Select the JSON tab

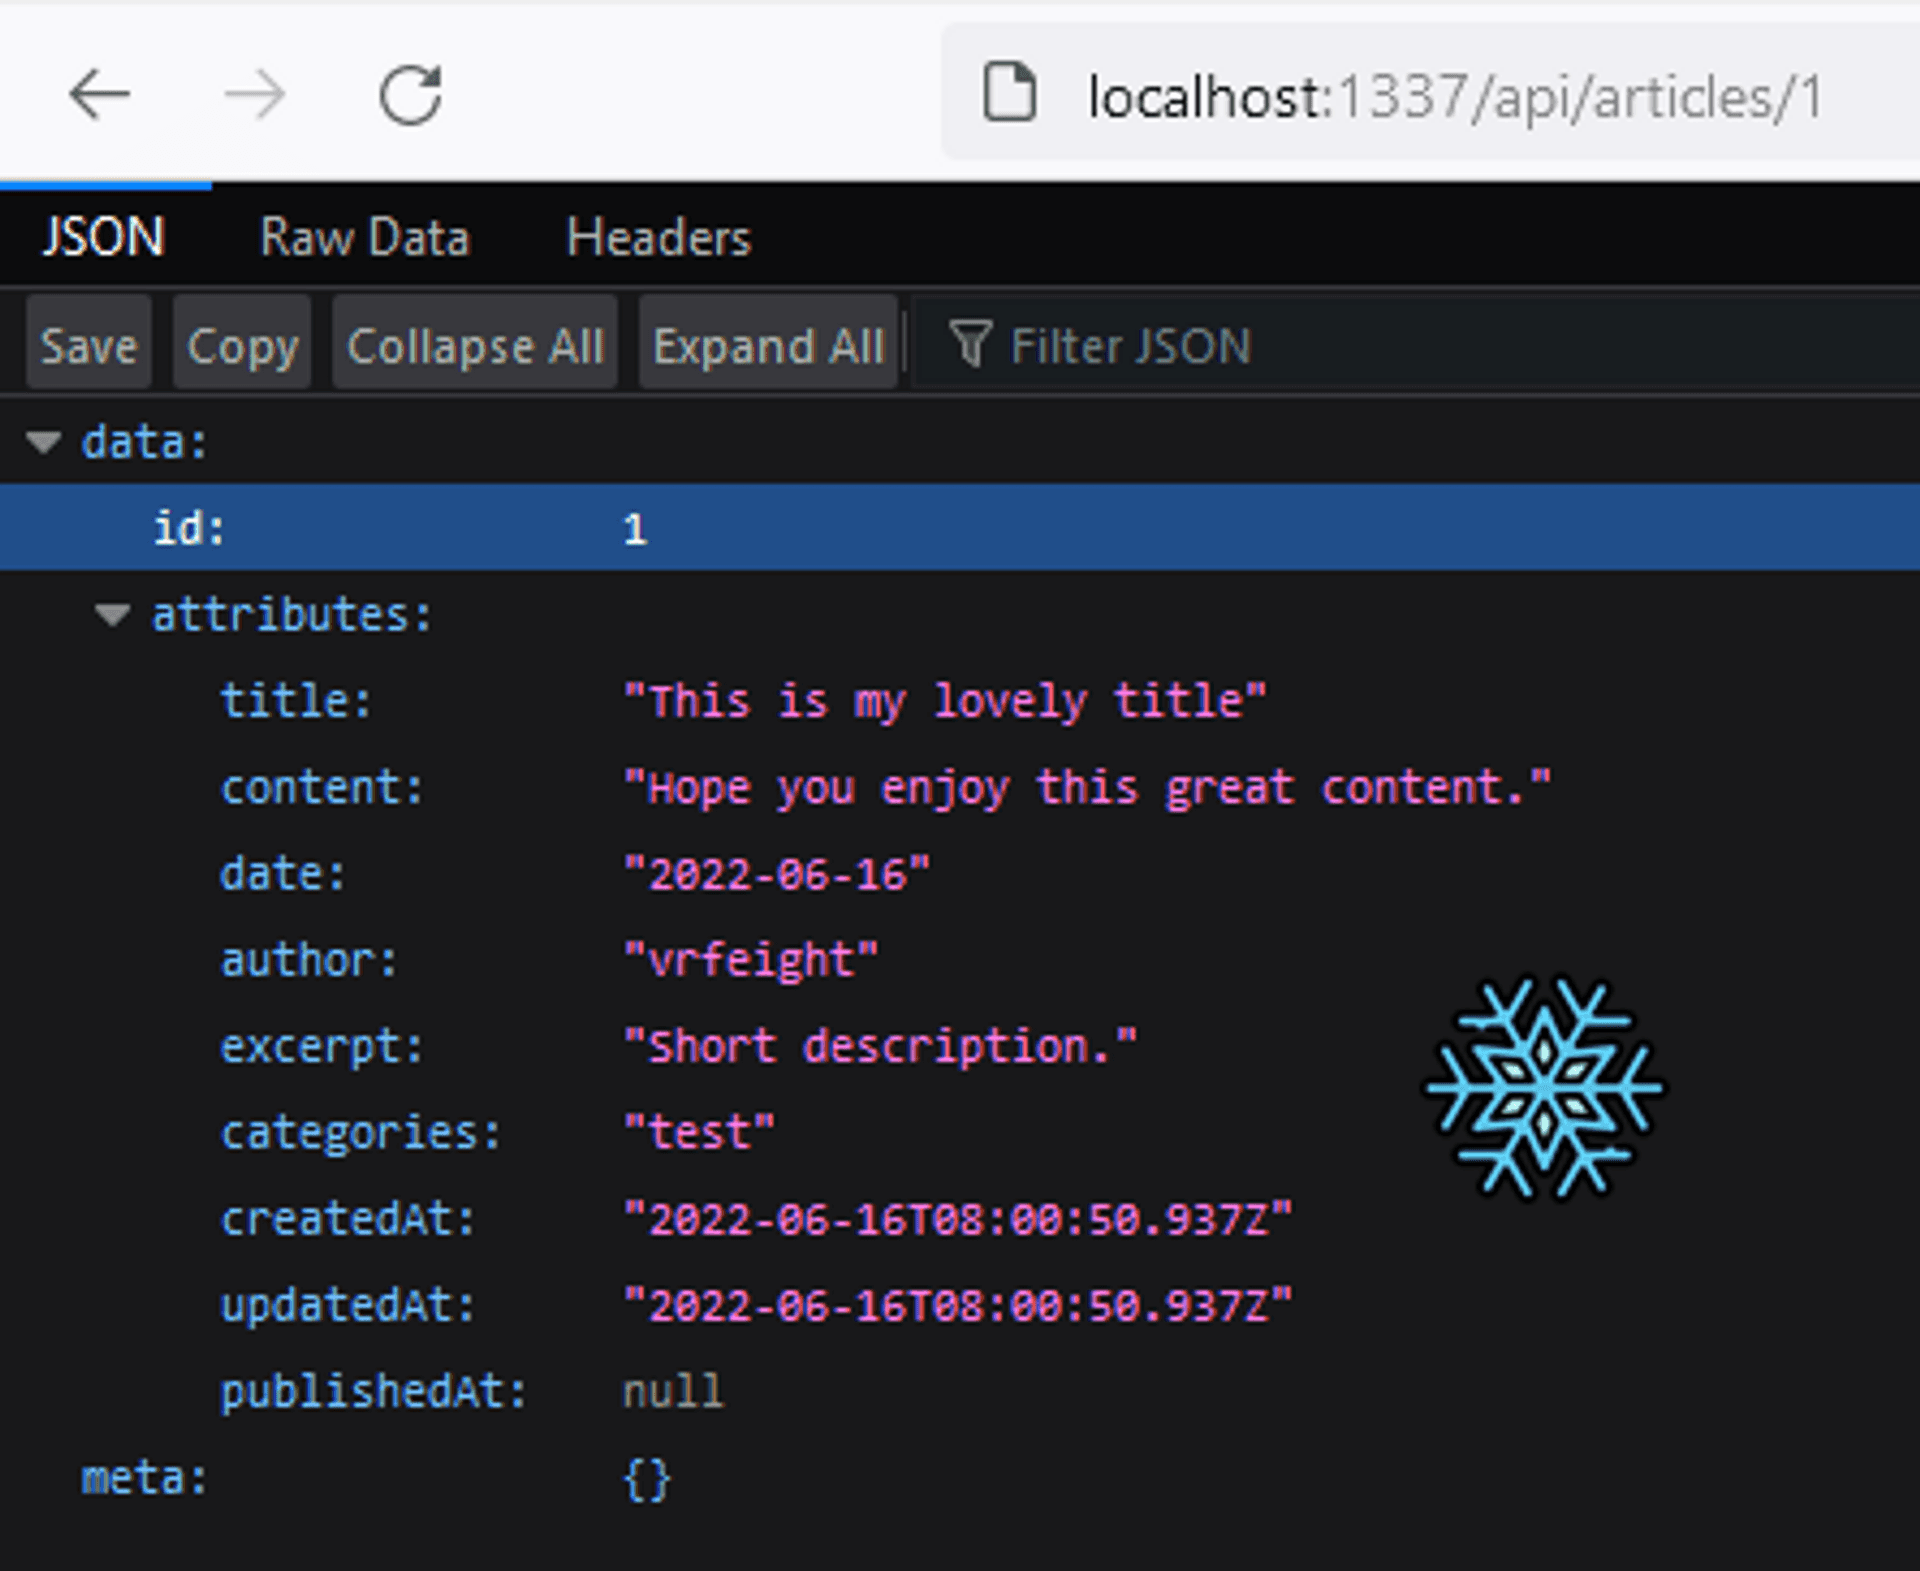tap(103, 238)
